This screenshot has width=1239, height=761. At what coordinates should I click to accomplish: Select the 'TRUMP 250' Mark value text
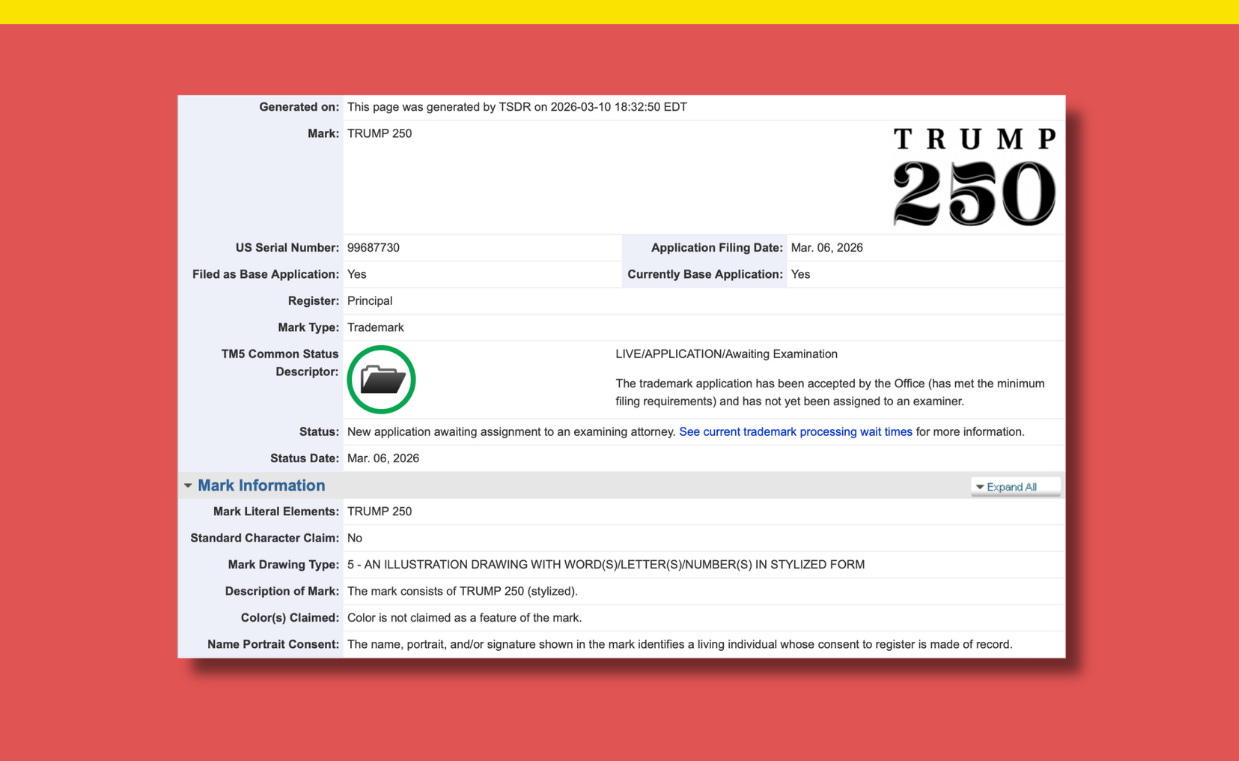point(379,134)
